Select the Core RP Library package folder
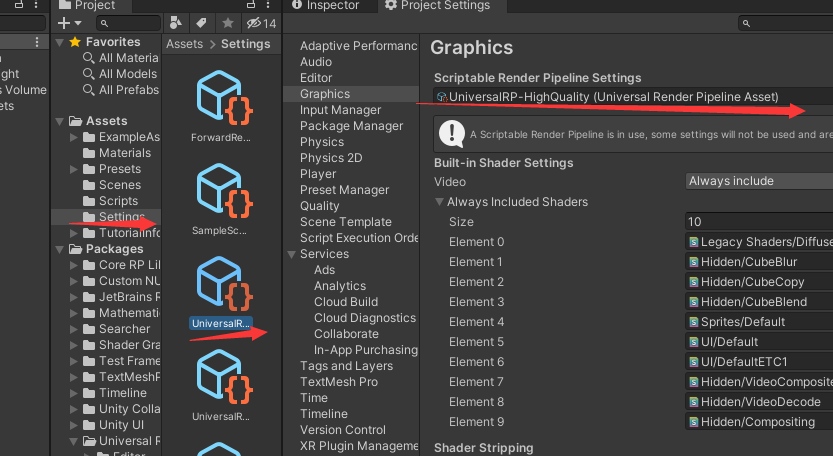 click(x=121, y=265)
